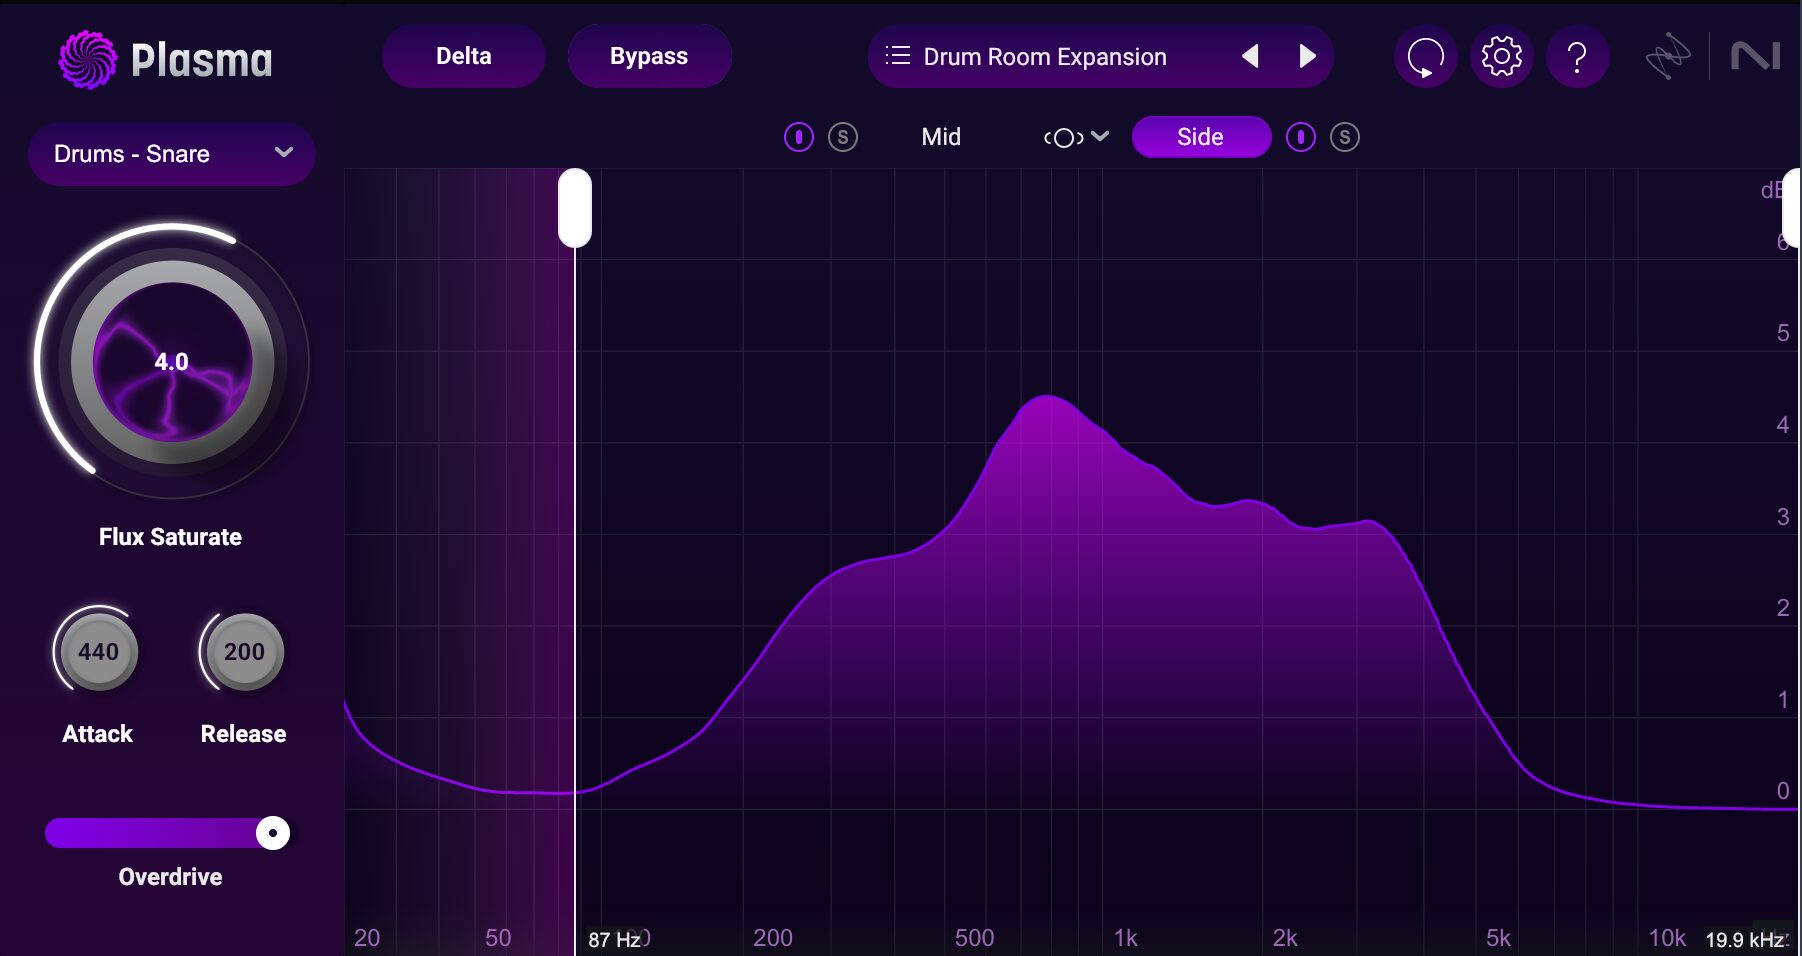Enable Delta listening mode

click(x=464, y=56)
